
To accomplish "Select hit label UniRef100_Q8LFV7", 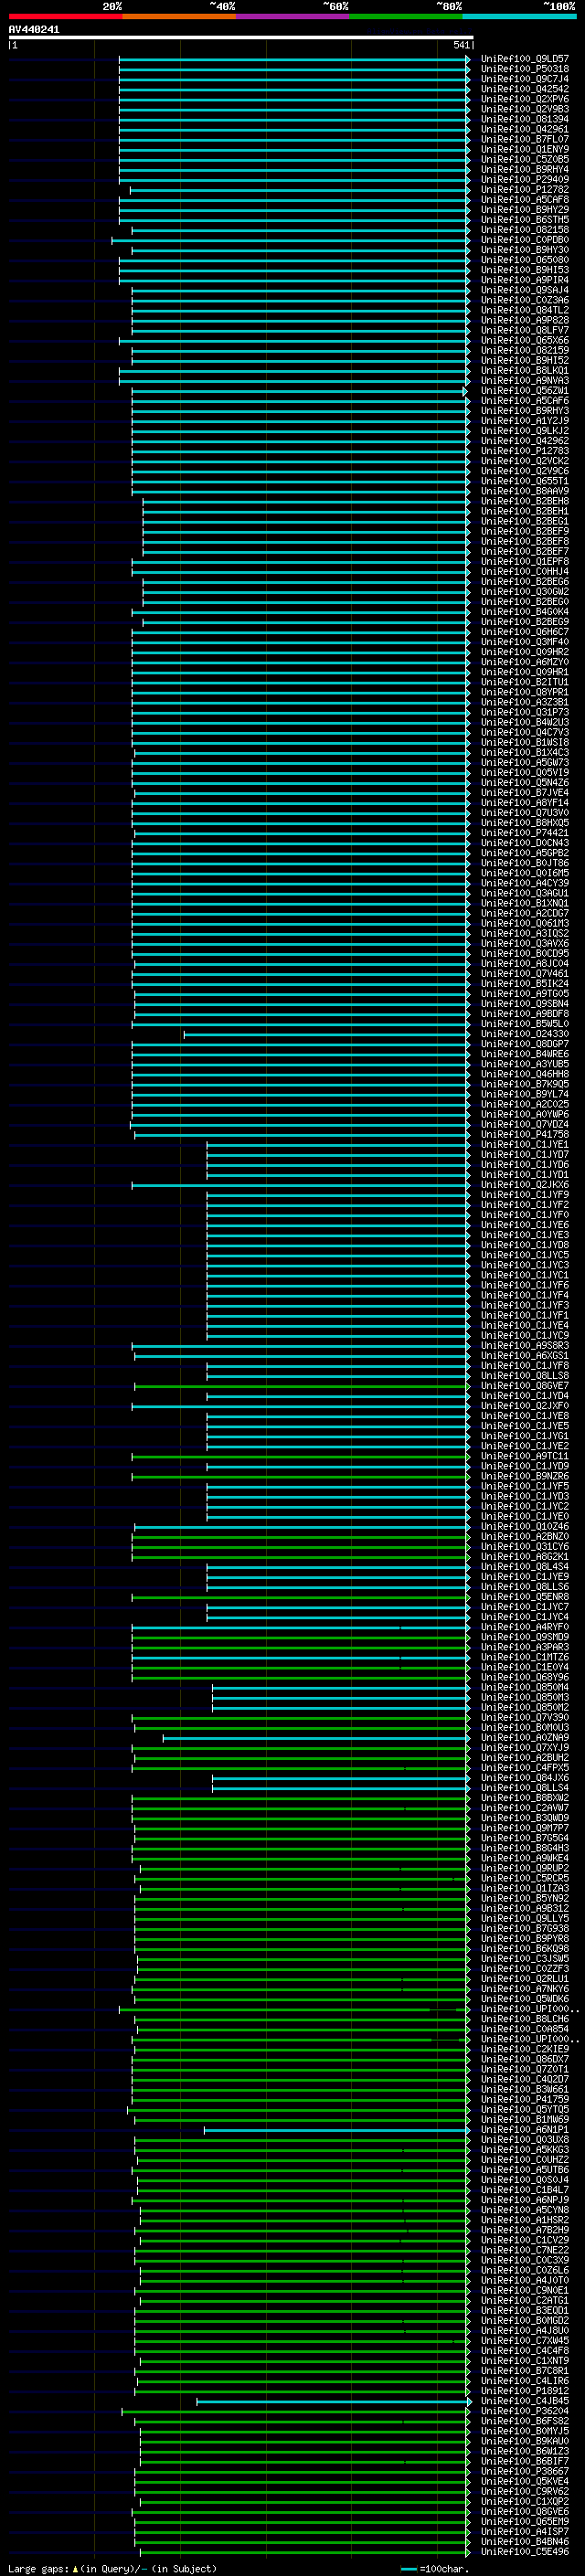I will click(x=525, y=330).
